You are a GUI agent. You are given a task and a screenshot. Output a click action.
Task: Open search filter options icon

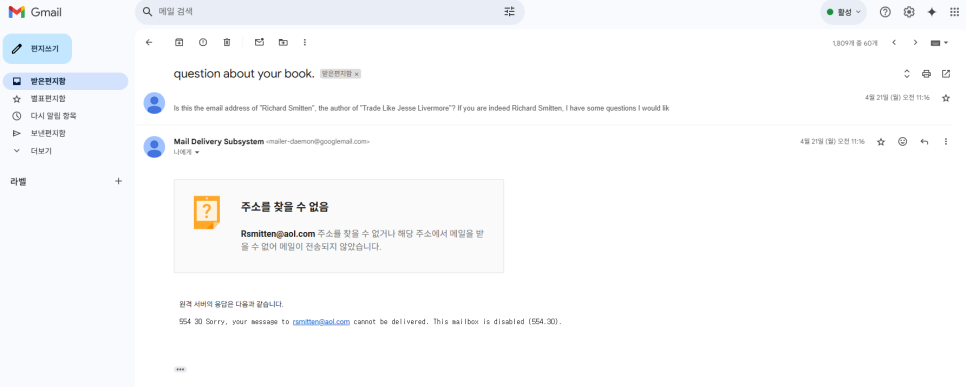click(509, 12)
